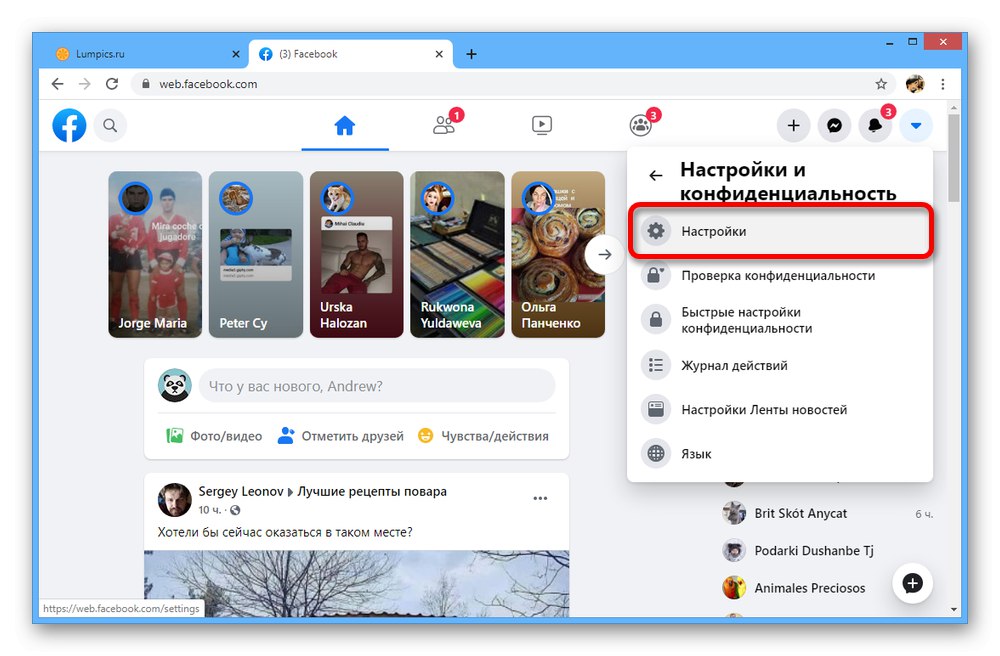
Task: Click the plus Create button in header
Action: pos(793,126)
